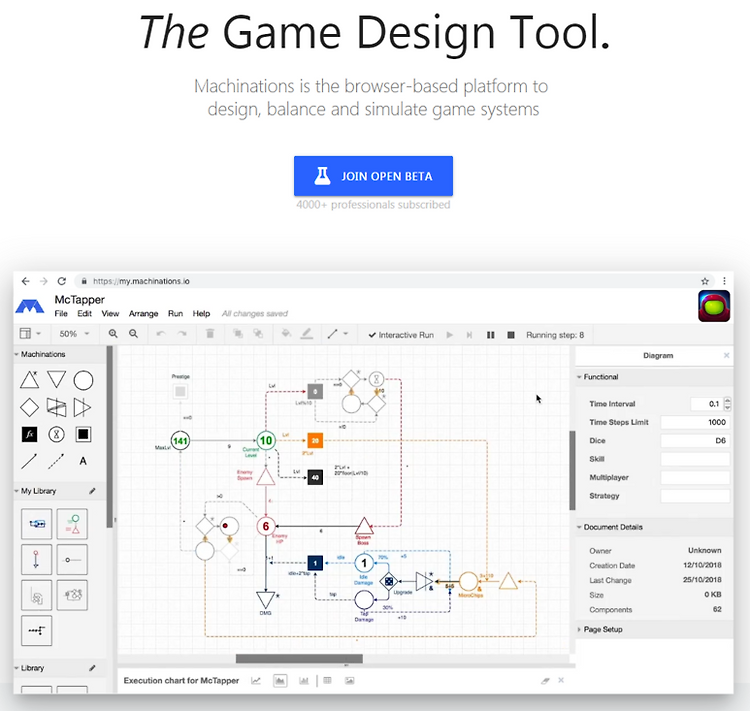The width and height of the screenshot is (750, 711).
Task: Toggle the Interactive Run checkbox
Action: 401,335
